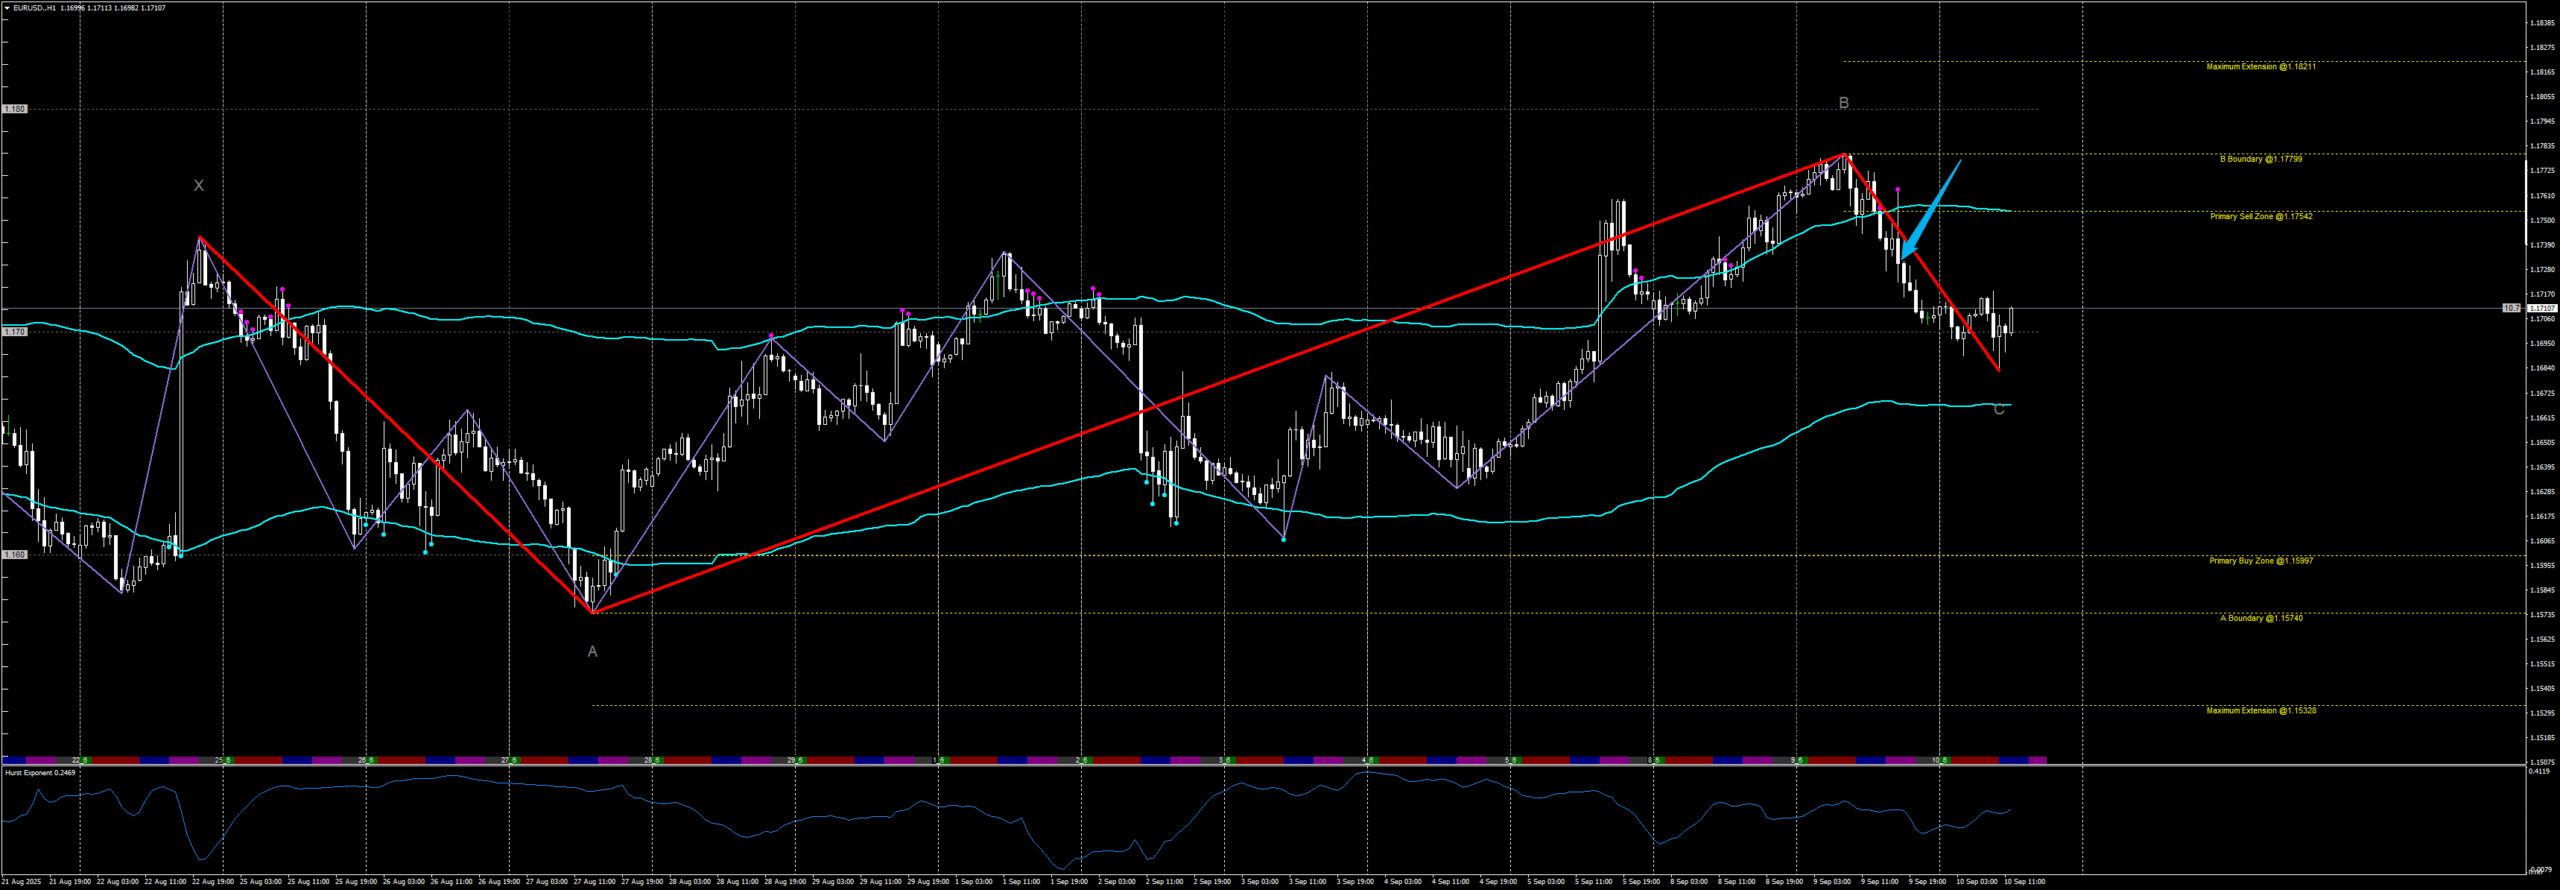The image size is (2560, 890).
Task: Select the blue arrow drawn on chart
Action: [1930, 210]
